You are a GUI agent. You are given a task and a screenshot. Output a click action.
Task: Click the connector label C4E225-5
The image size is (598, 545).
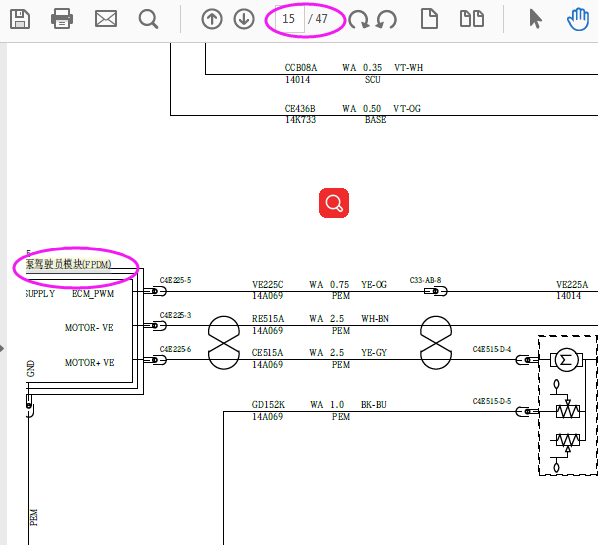[x=175, y=280]
